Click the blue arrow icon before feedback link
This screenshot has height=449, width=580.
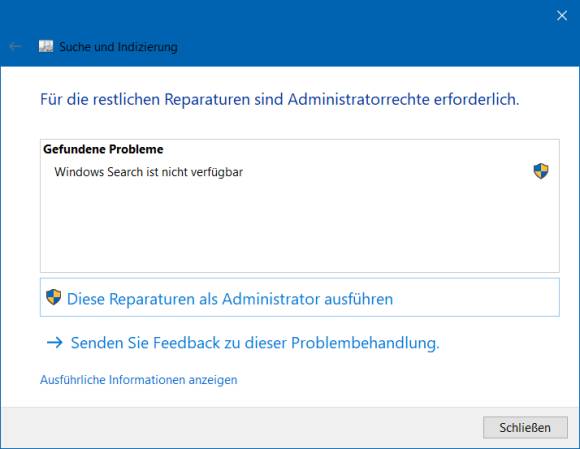point(55,343)
